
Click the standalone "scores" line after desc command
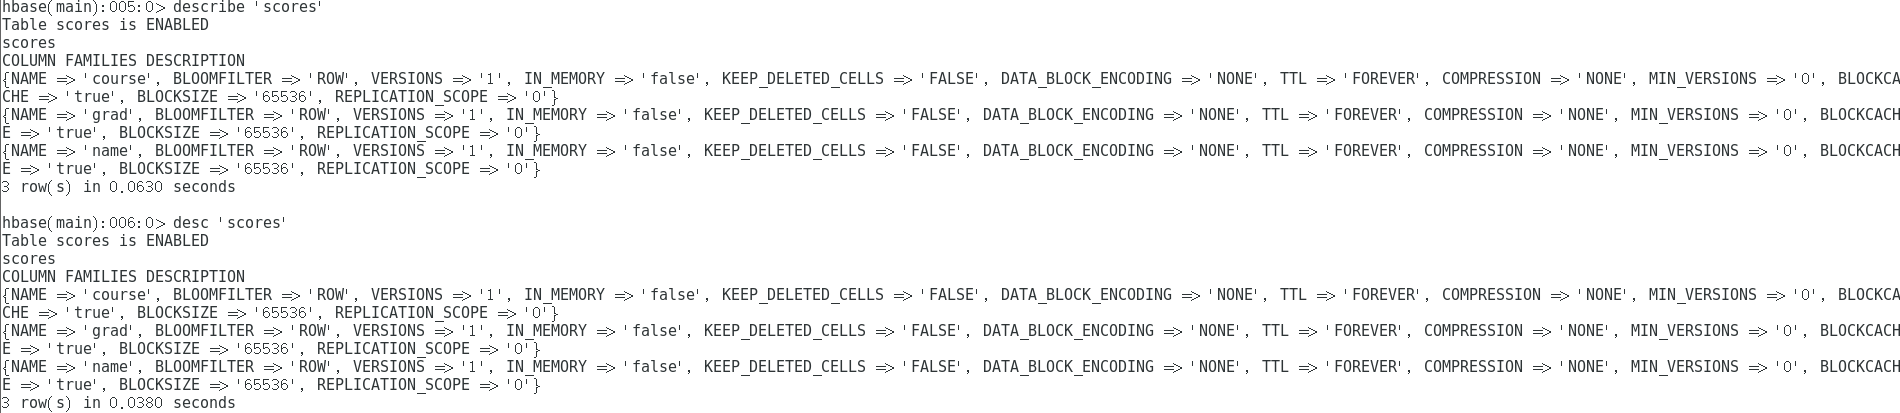[x=29, y=259]
